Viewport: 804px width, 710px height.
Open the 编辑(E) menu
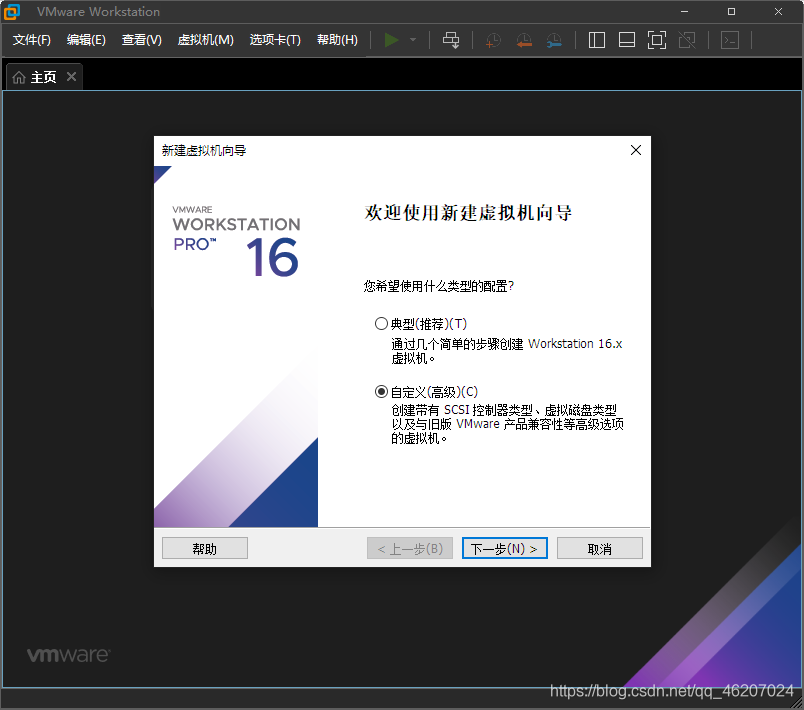tap(86, 40)
